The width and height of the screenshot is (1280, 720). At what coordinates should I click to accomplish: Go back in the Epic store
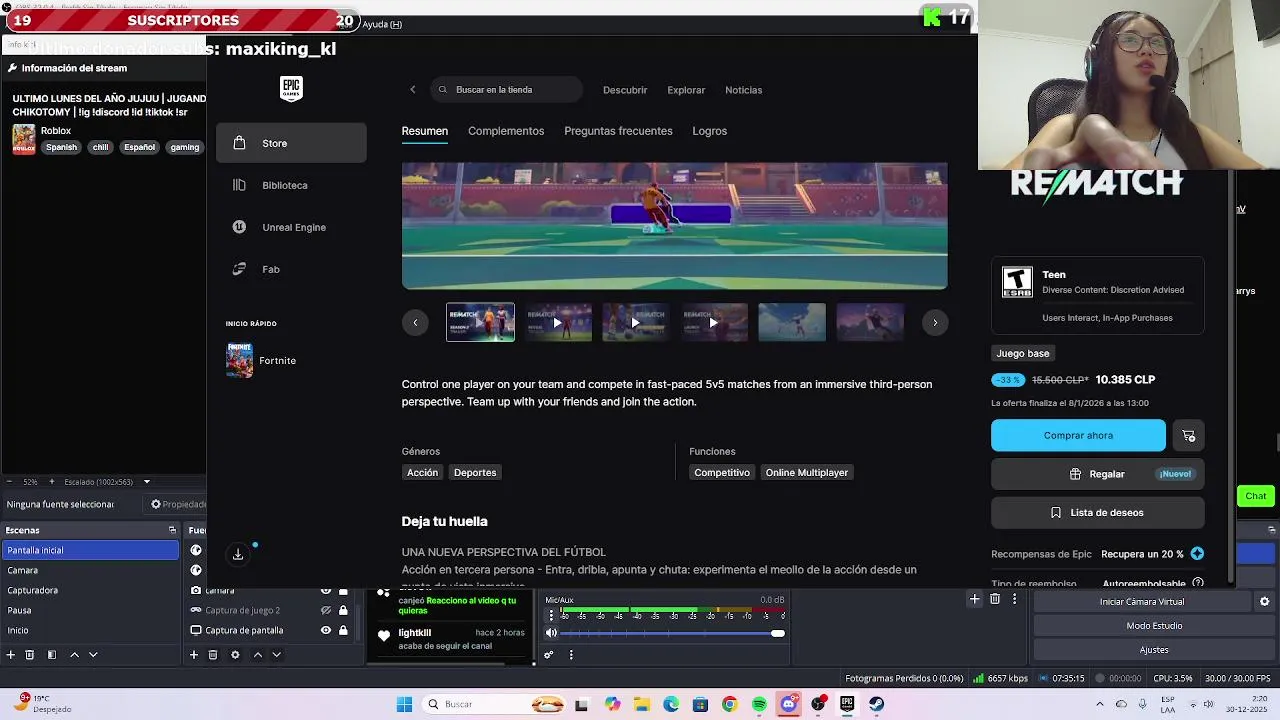(x=413, y=90)
